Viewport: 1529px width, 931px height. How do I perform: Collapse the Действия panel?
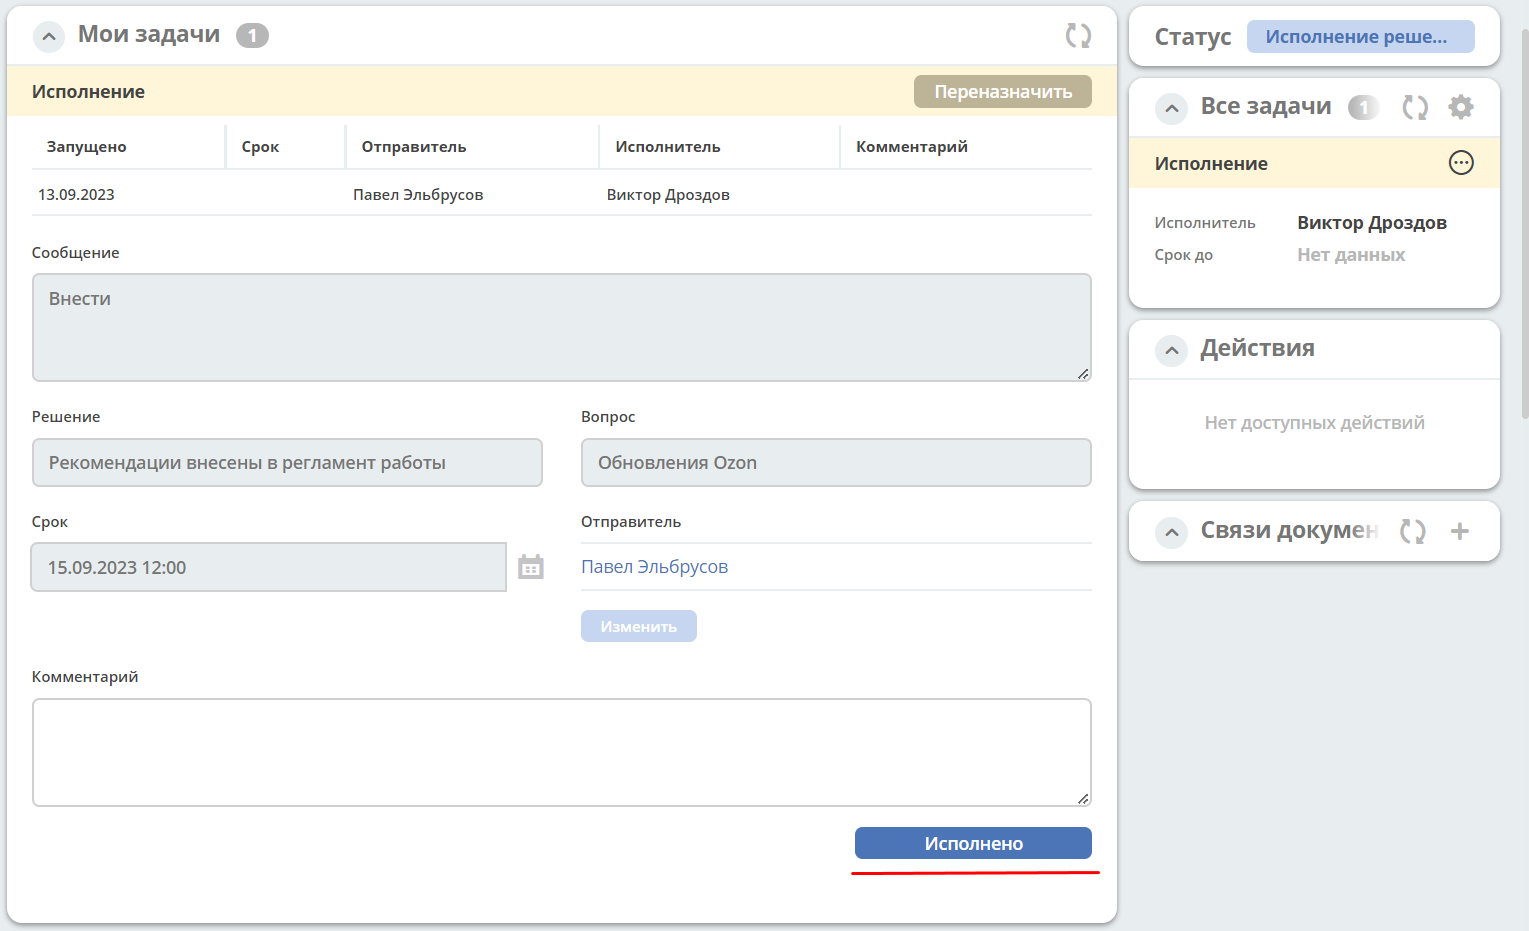click(x=1171, y=351)
